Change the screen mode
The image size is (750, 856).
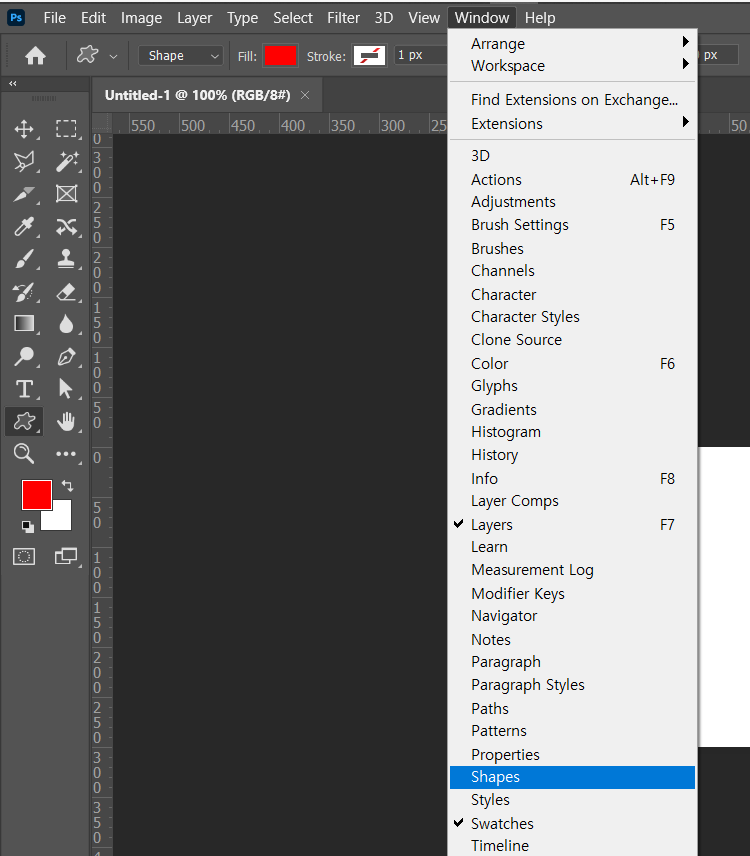click(66, 556)
